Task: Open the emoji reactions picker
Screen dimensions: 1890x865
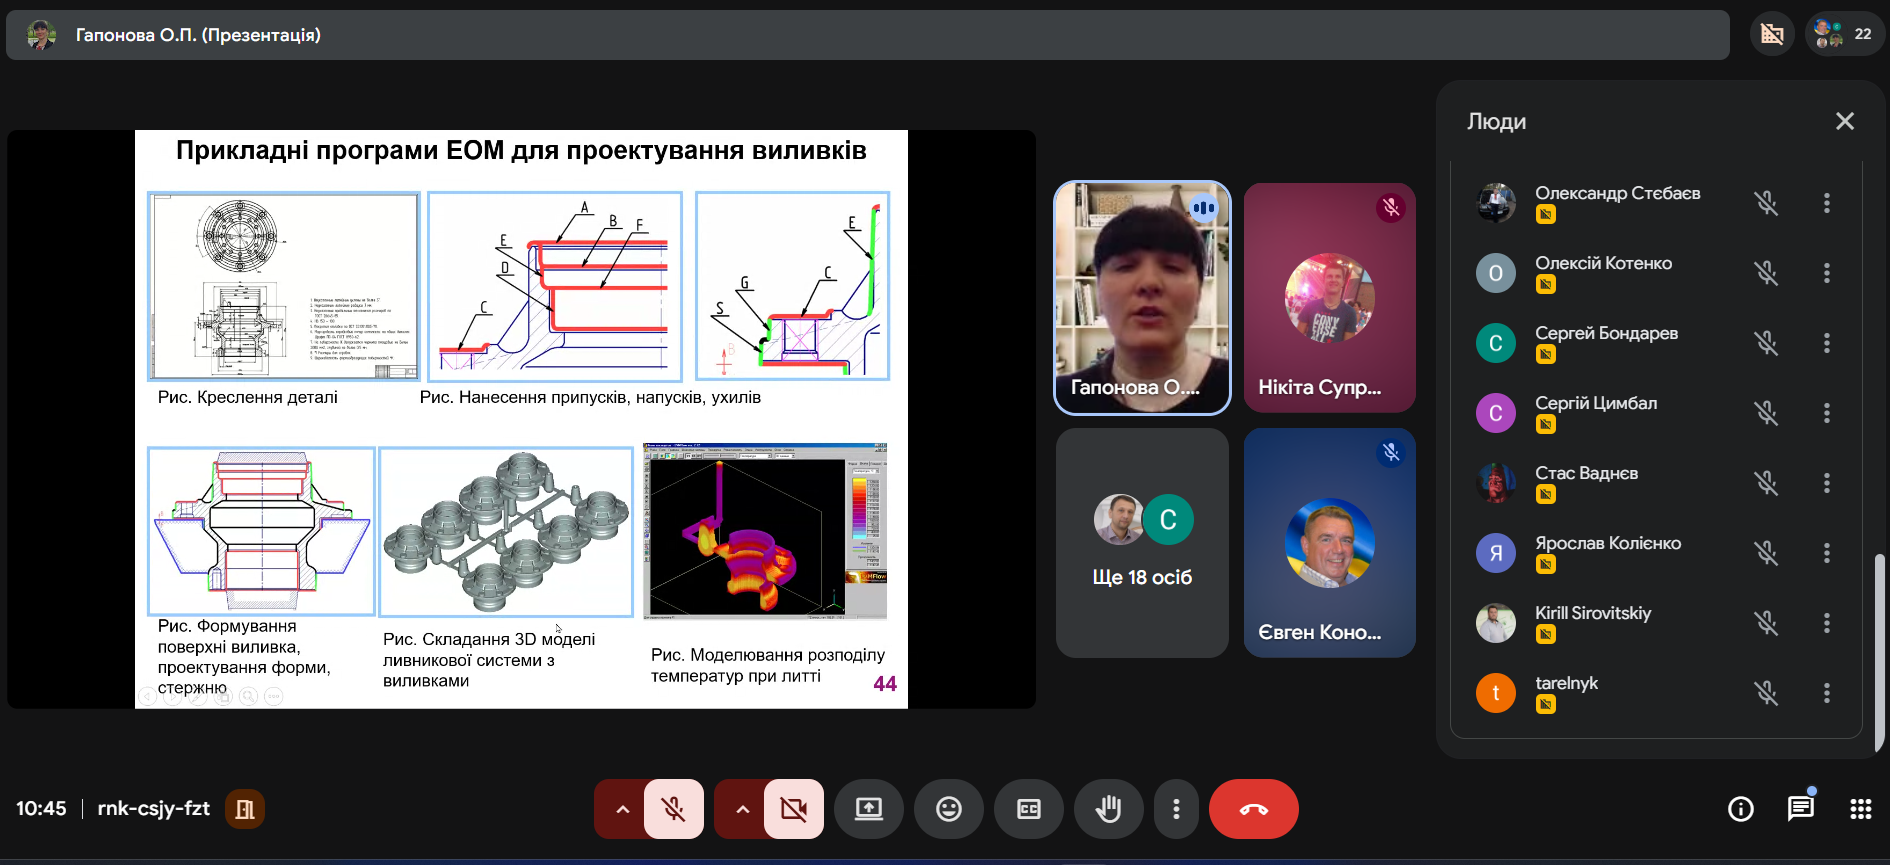Action: [948, 809]
